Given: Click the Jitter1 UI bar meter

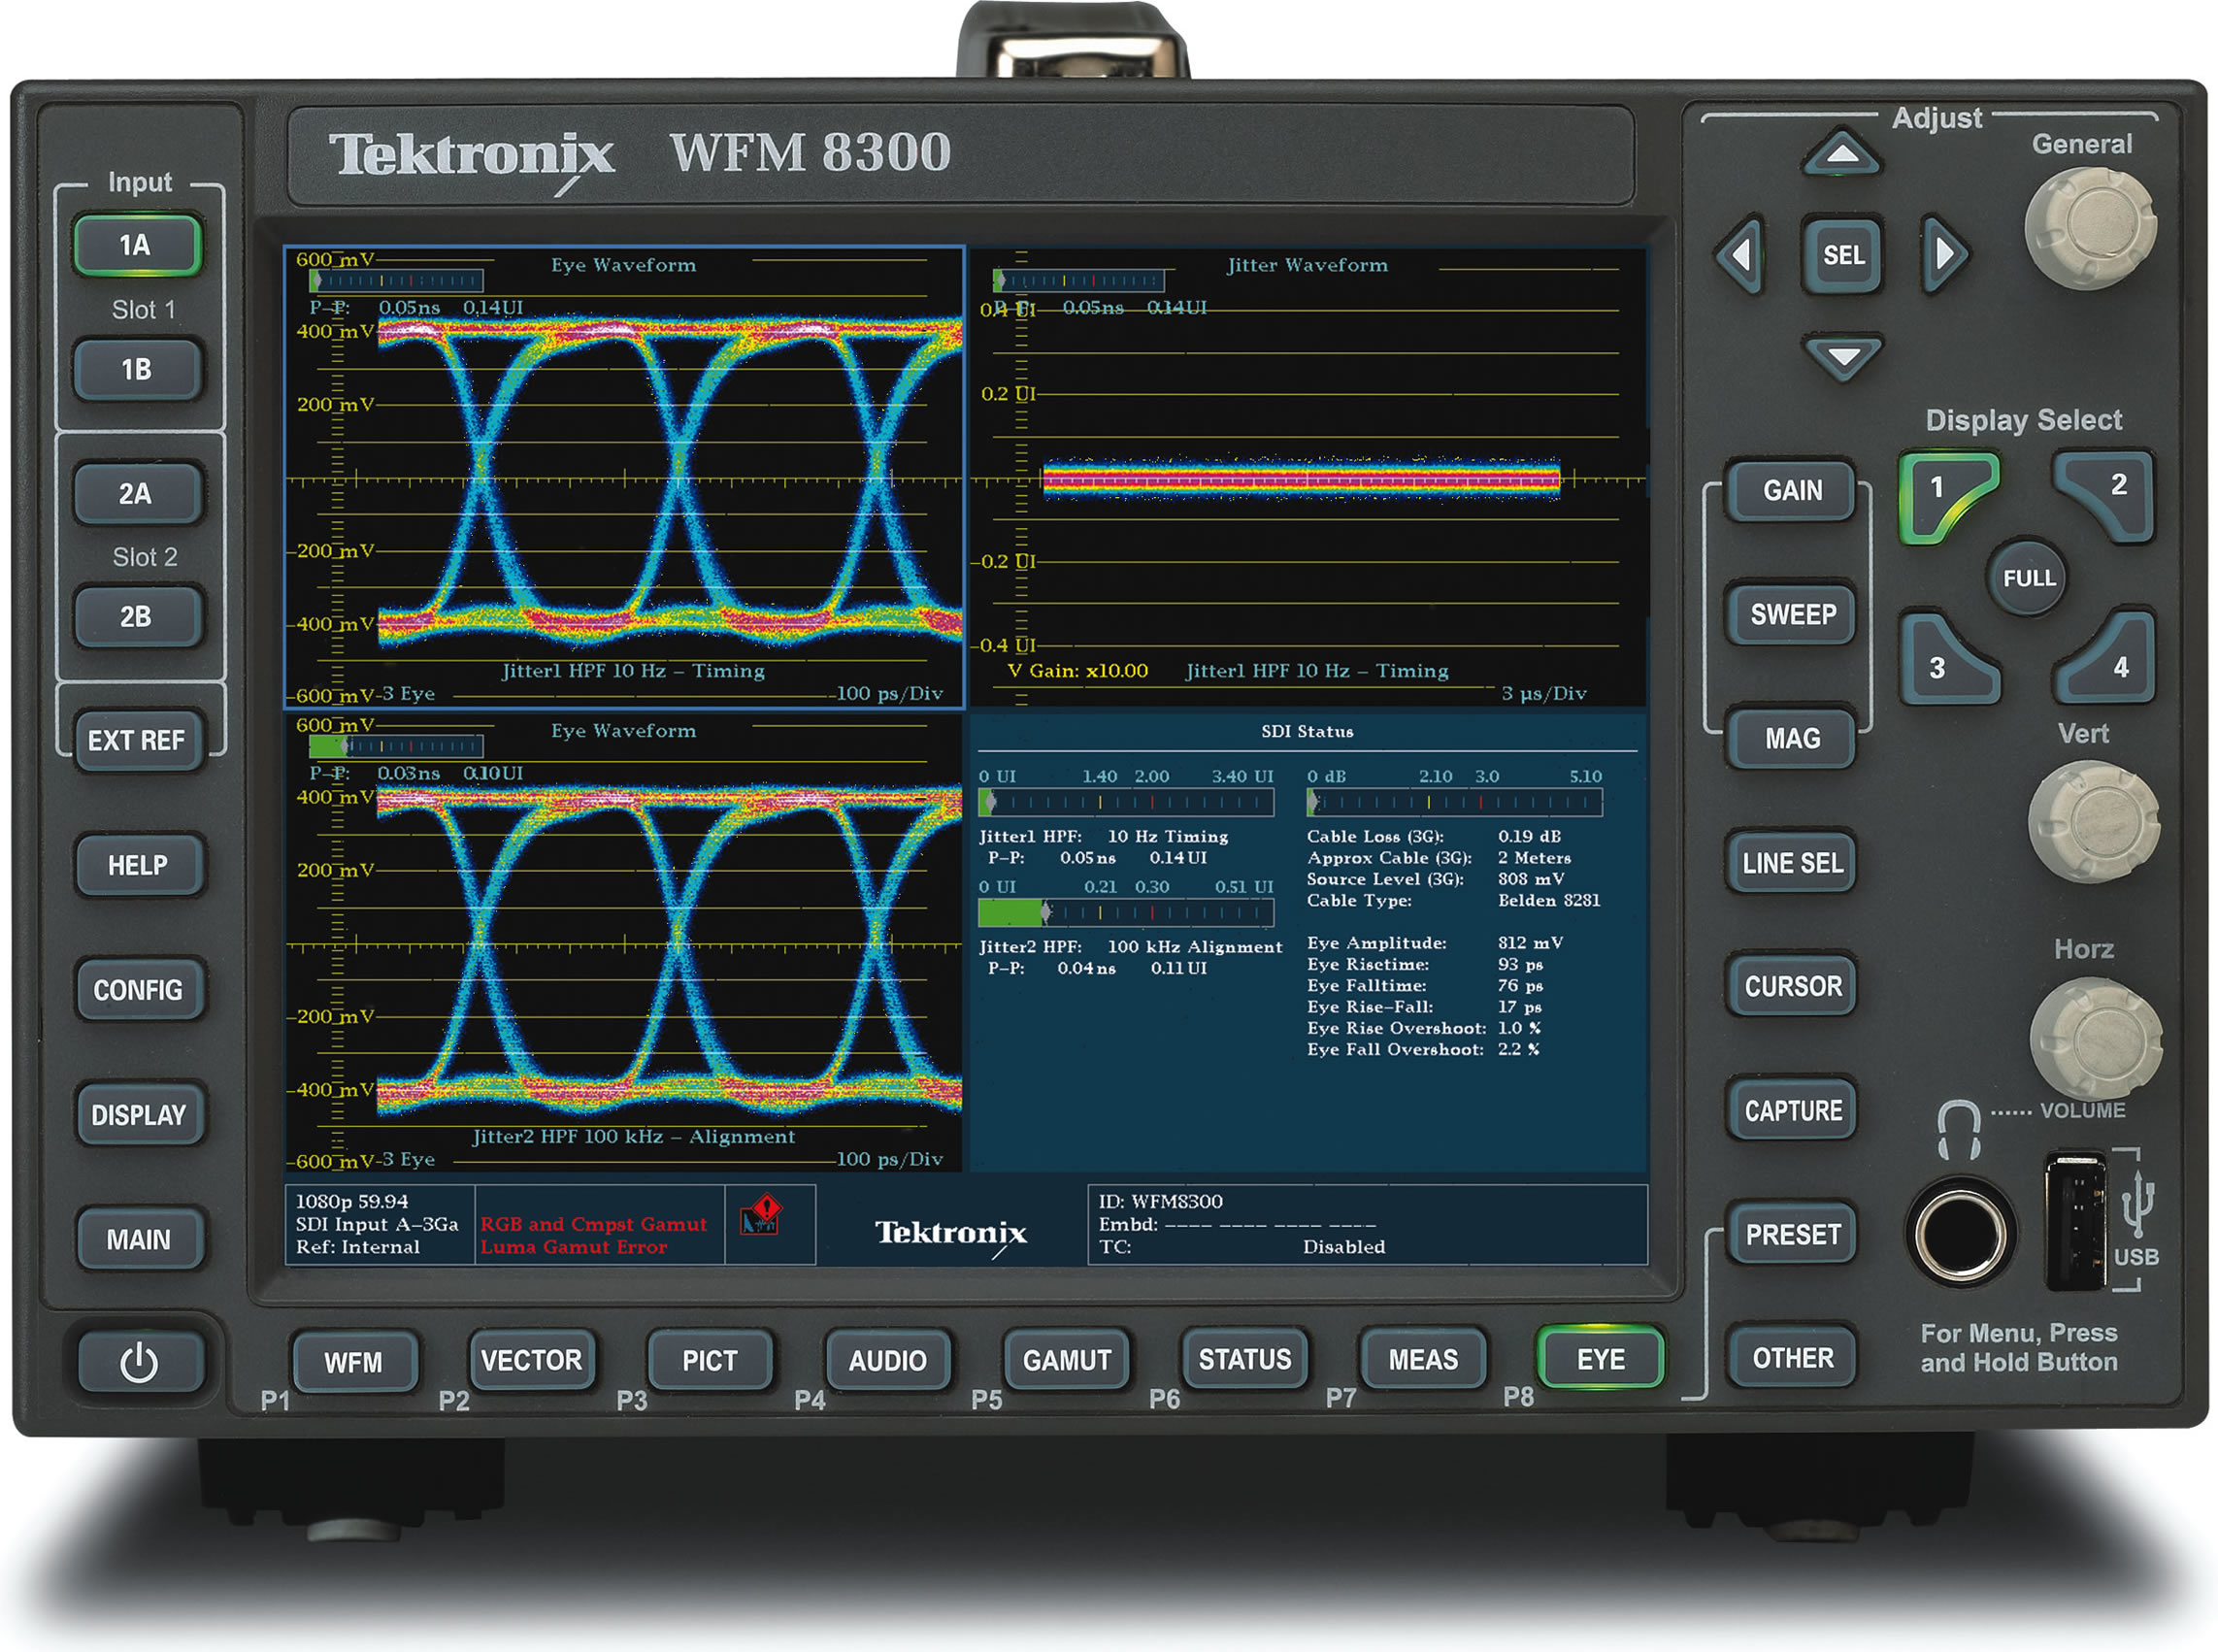Looking at the screenshot, I should click(x=1125, y=802).
